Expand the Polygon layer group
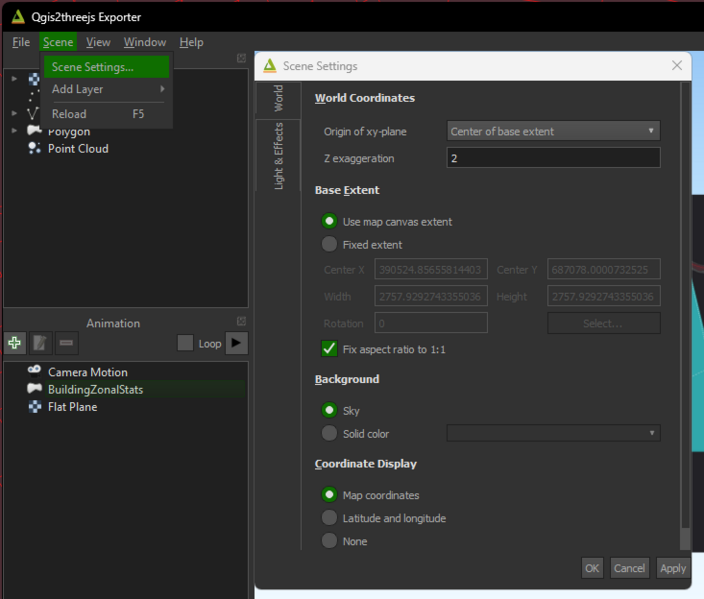Image resolution: width=704 pixels, height=599 pixels. pos(14,131)
